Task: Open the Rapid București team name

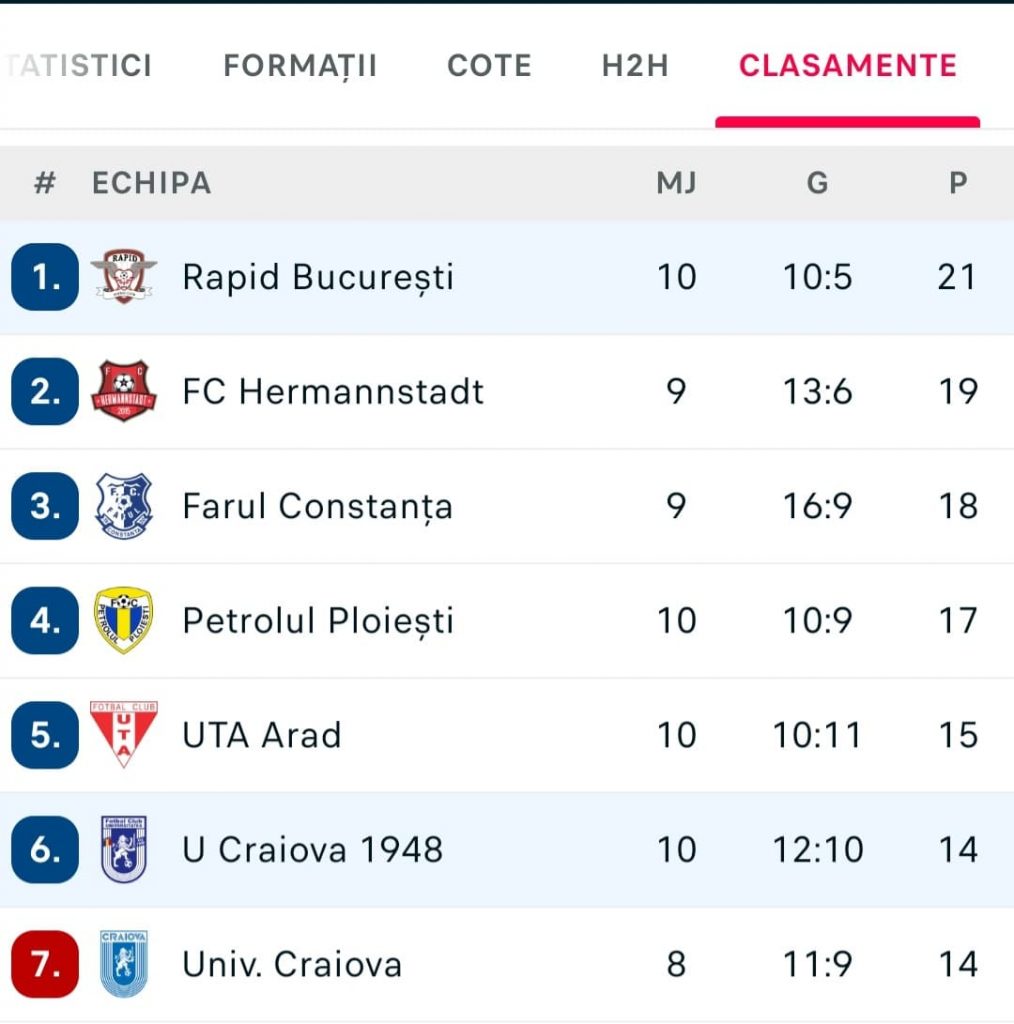Action: 318,277
